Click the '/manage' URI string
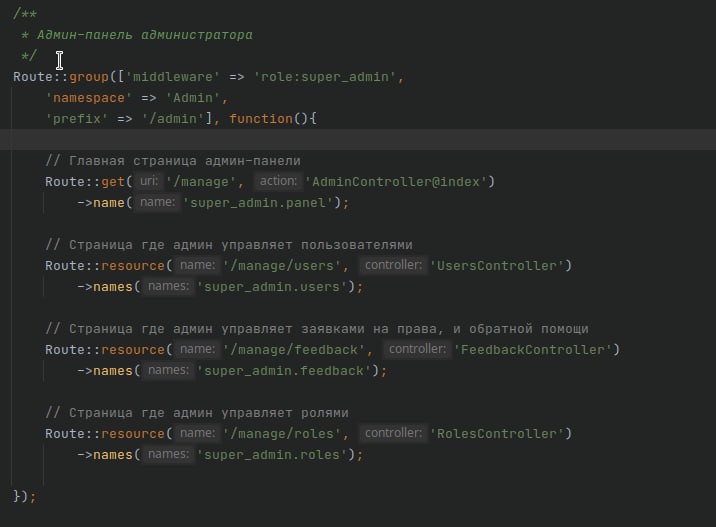Image resolution: width=716 pixels, height=527 pixels. (201, 182)
